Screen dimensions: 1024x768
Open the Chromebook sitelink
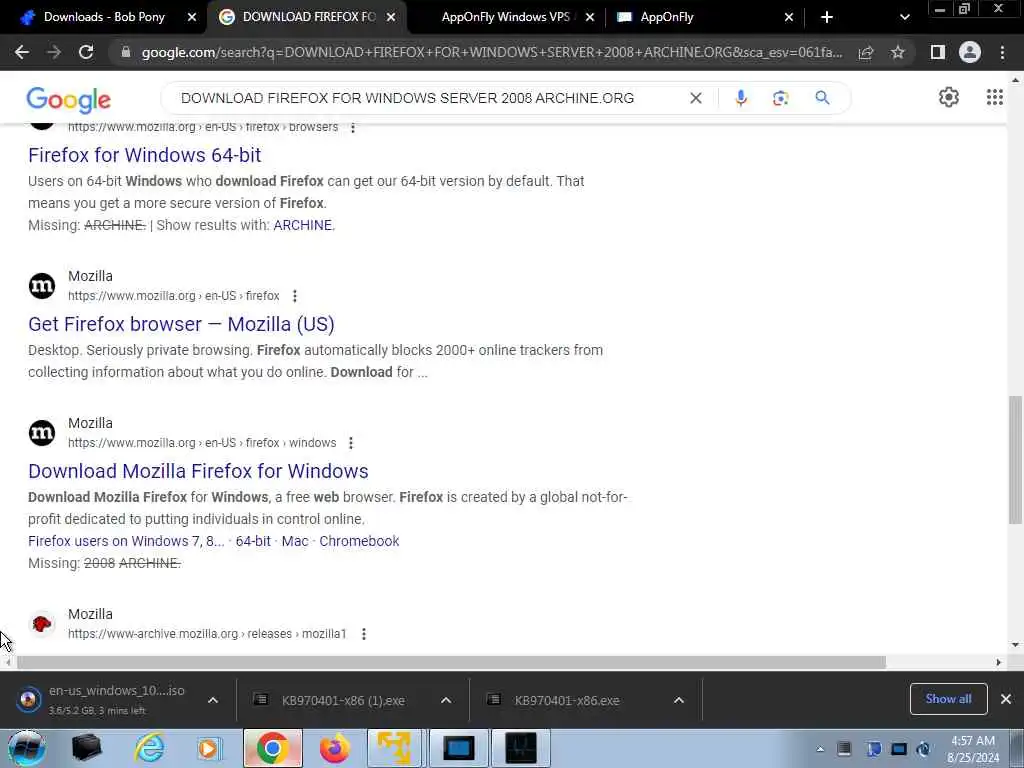pyautogui.click(x=359, y=541)
